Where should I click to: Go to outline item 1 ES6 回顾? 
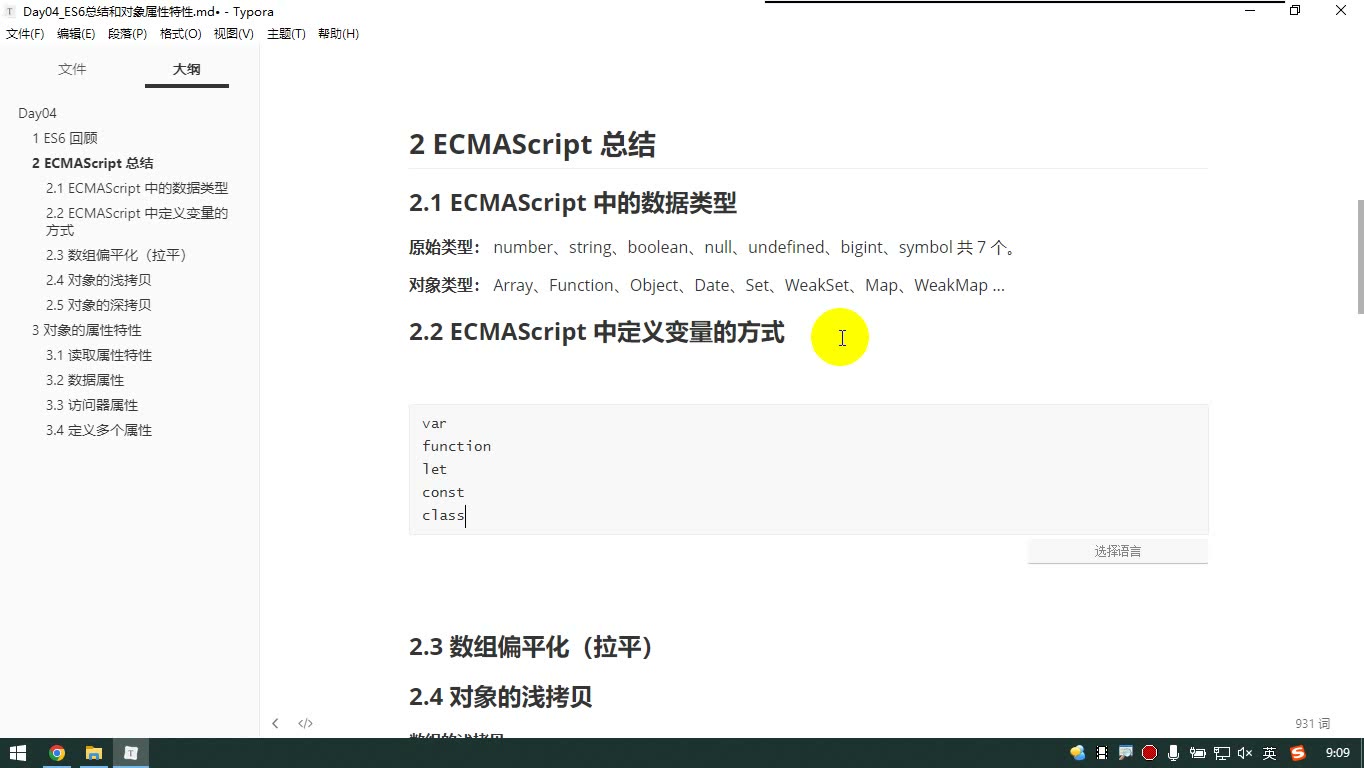65,138
